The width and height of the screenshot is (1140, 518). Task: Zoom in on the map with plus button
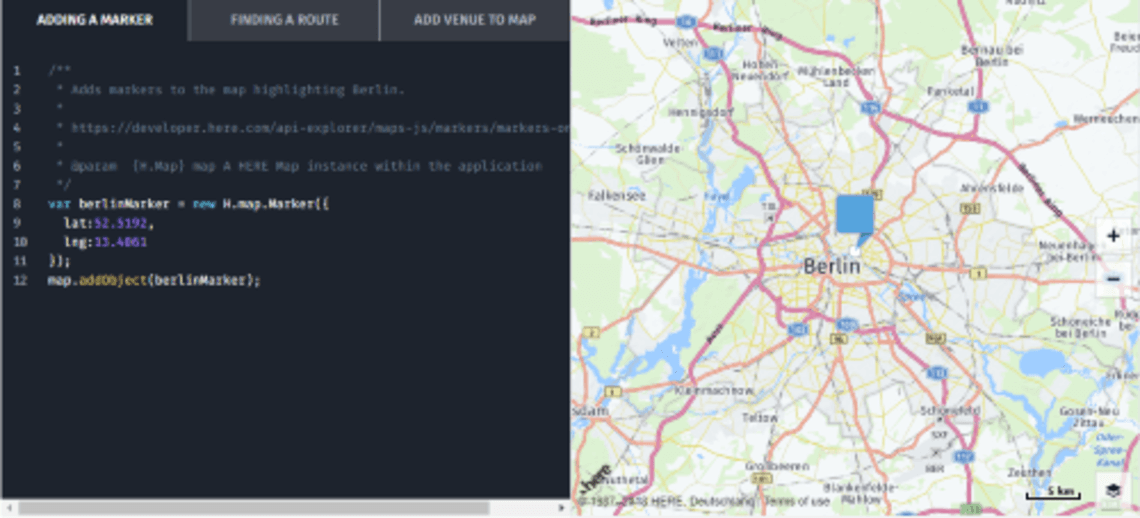(1113, 237)
